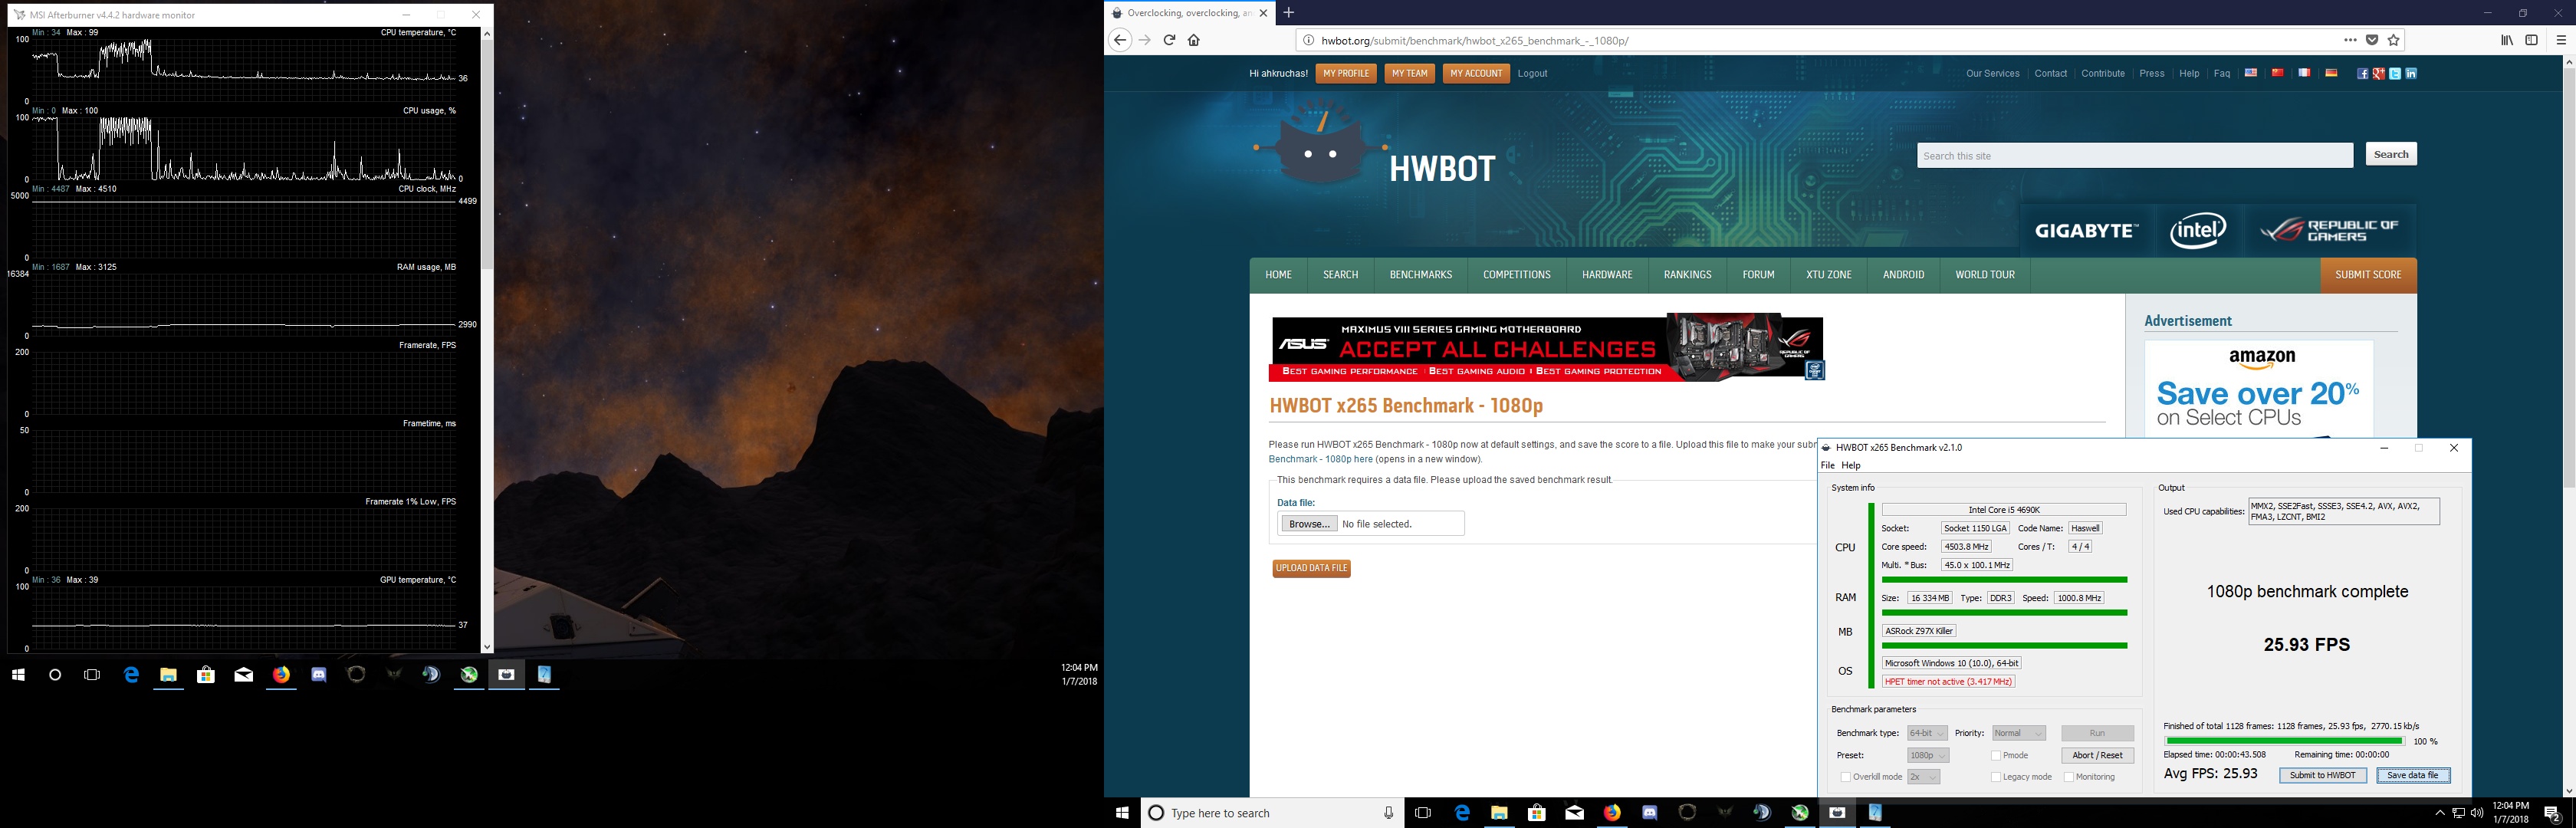Open the Firefox hamburger menu

pos(2561,40)
